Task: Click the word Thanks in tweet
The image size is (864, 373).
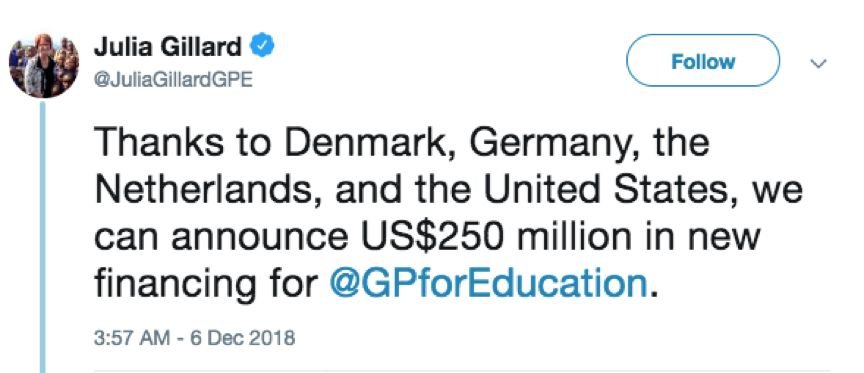Action: [160, 142]
